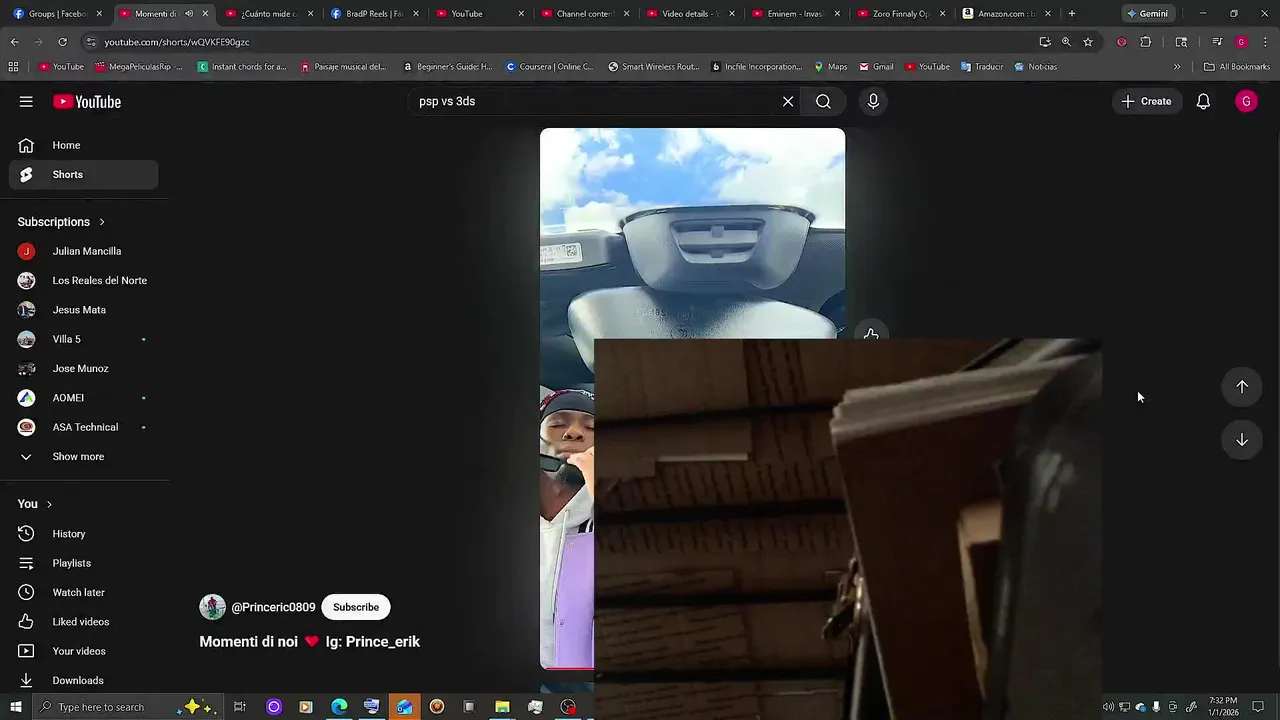Click the YouTube logo

click(x=87, y=101)
